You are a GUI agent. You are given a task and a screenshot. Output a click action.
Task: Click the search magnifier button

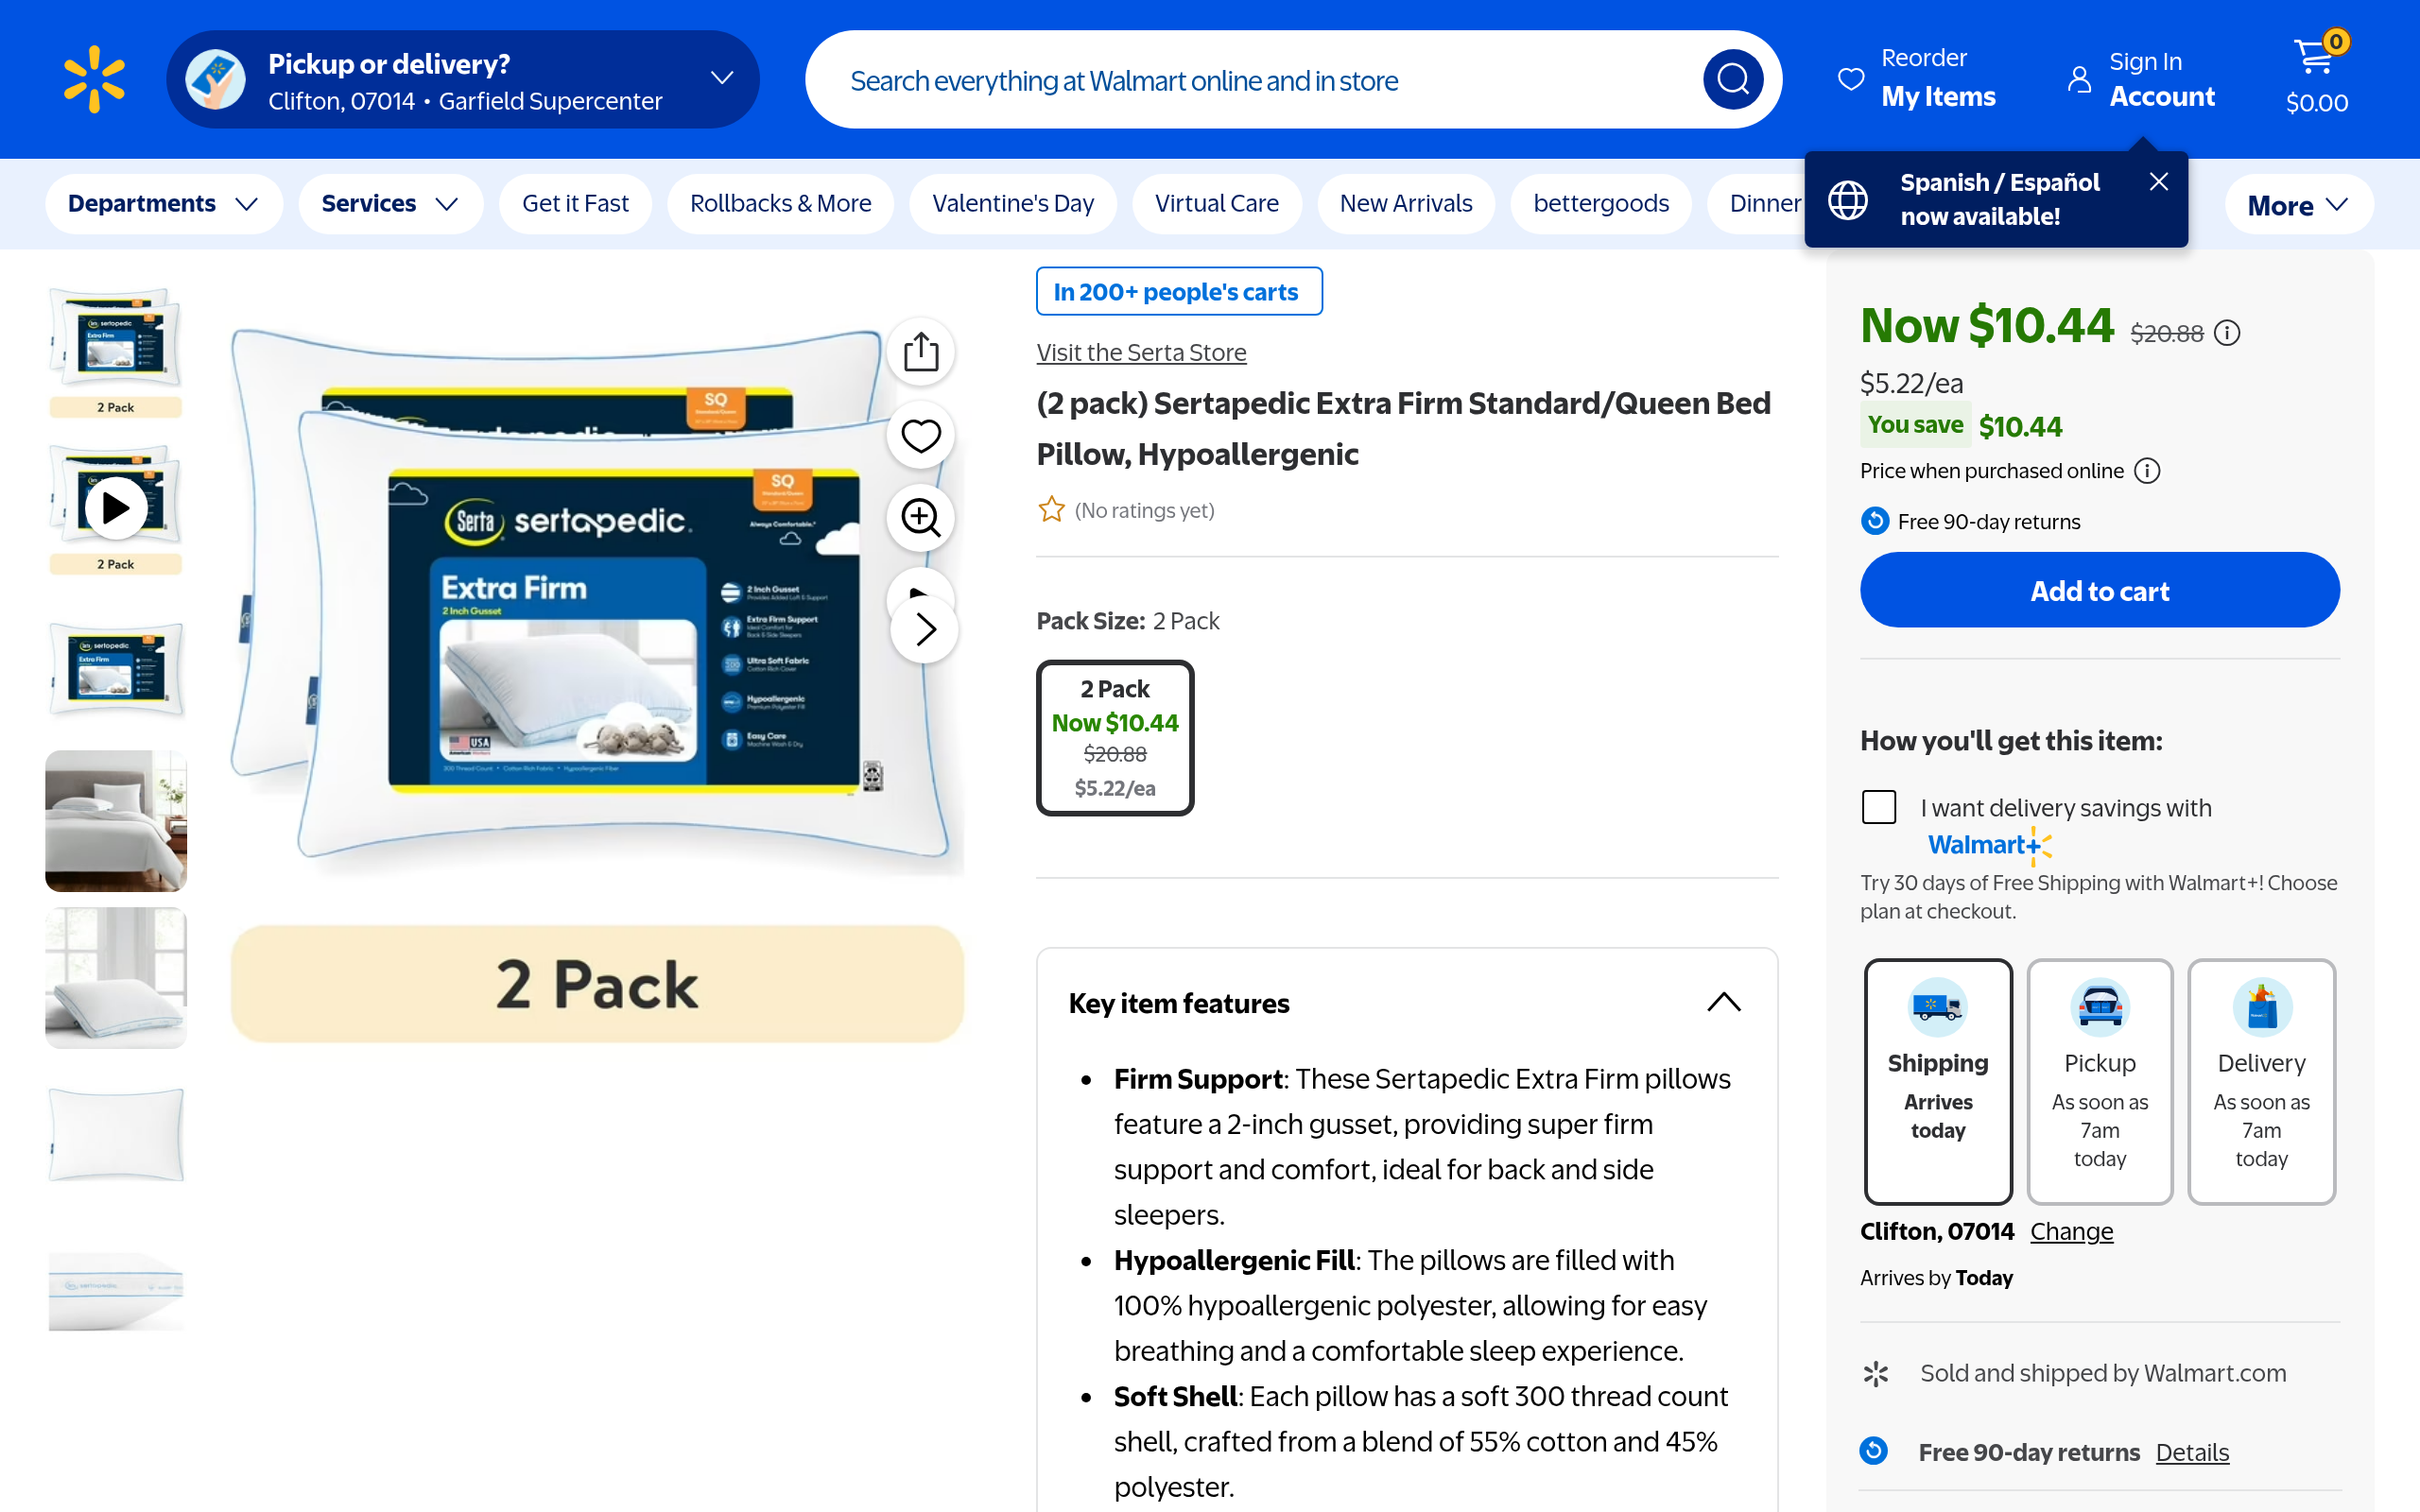click(1732, 79)
